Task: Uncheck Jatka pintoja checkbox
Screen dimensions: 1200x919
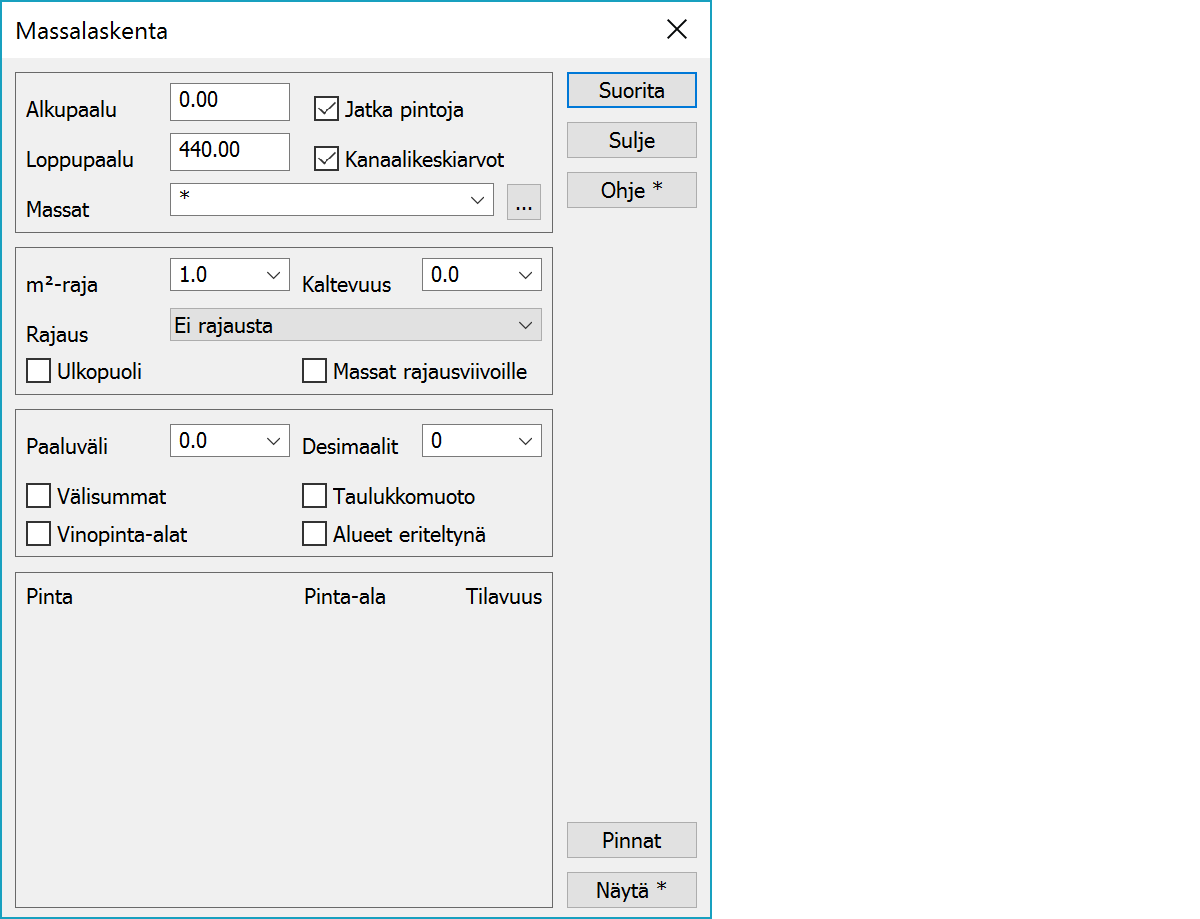Action: (x=326, y=108)
